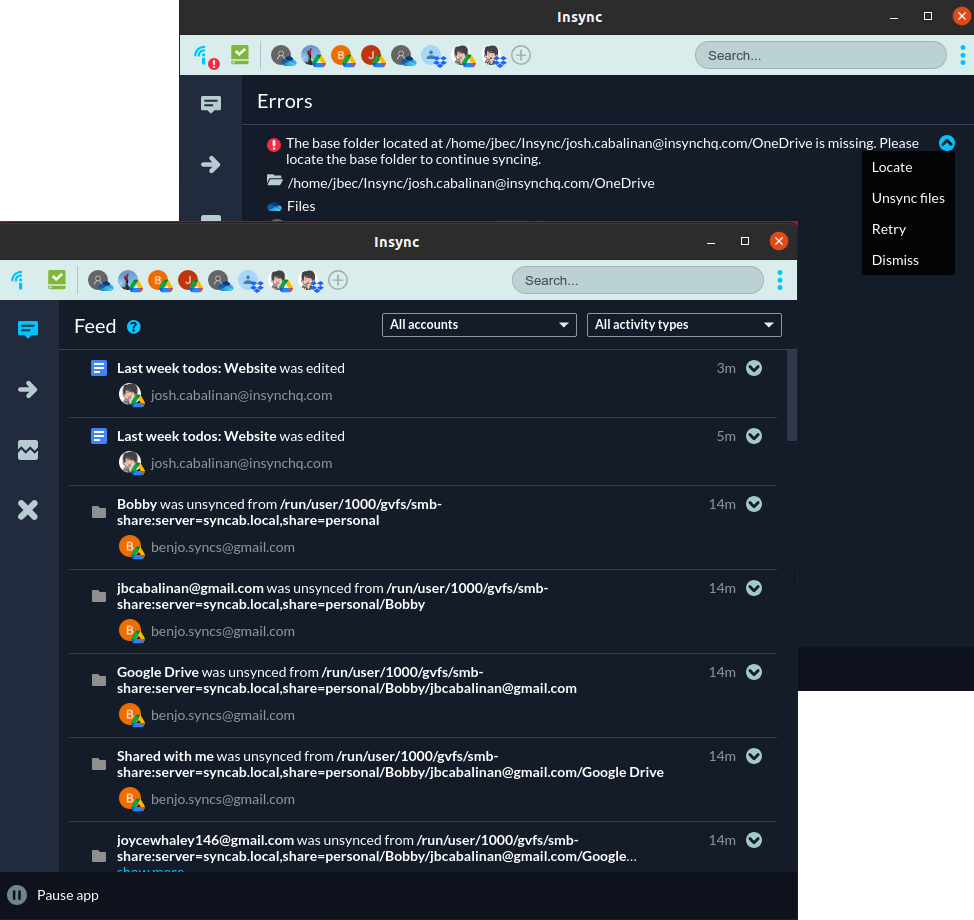Click the Pause app label

pos(68,895)
